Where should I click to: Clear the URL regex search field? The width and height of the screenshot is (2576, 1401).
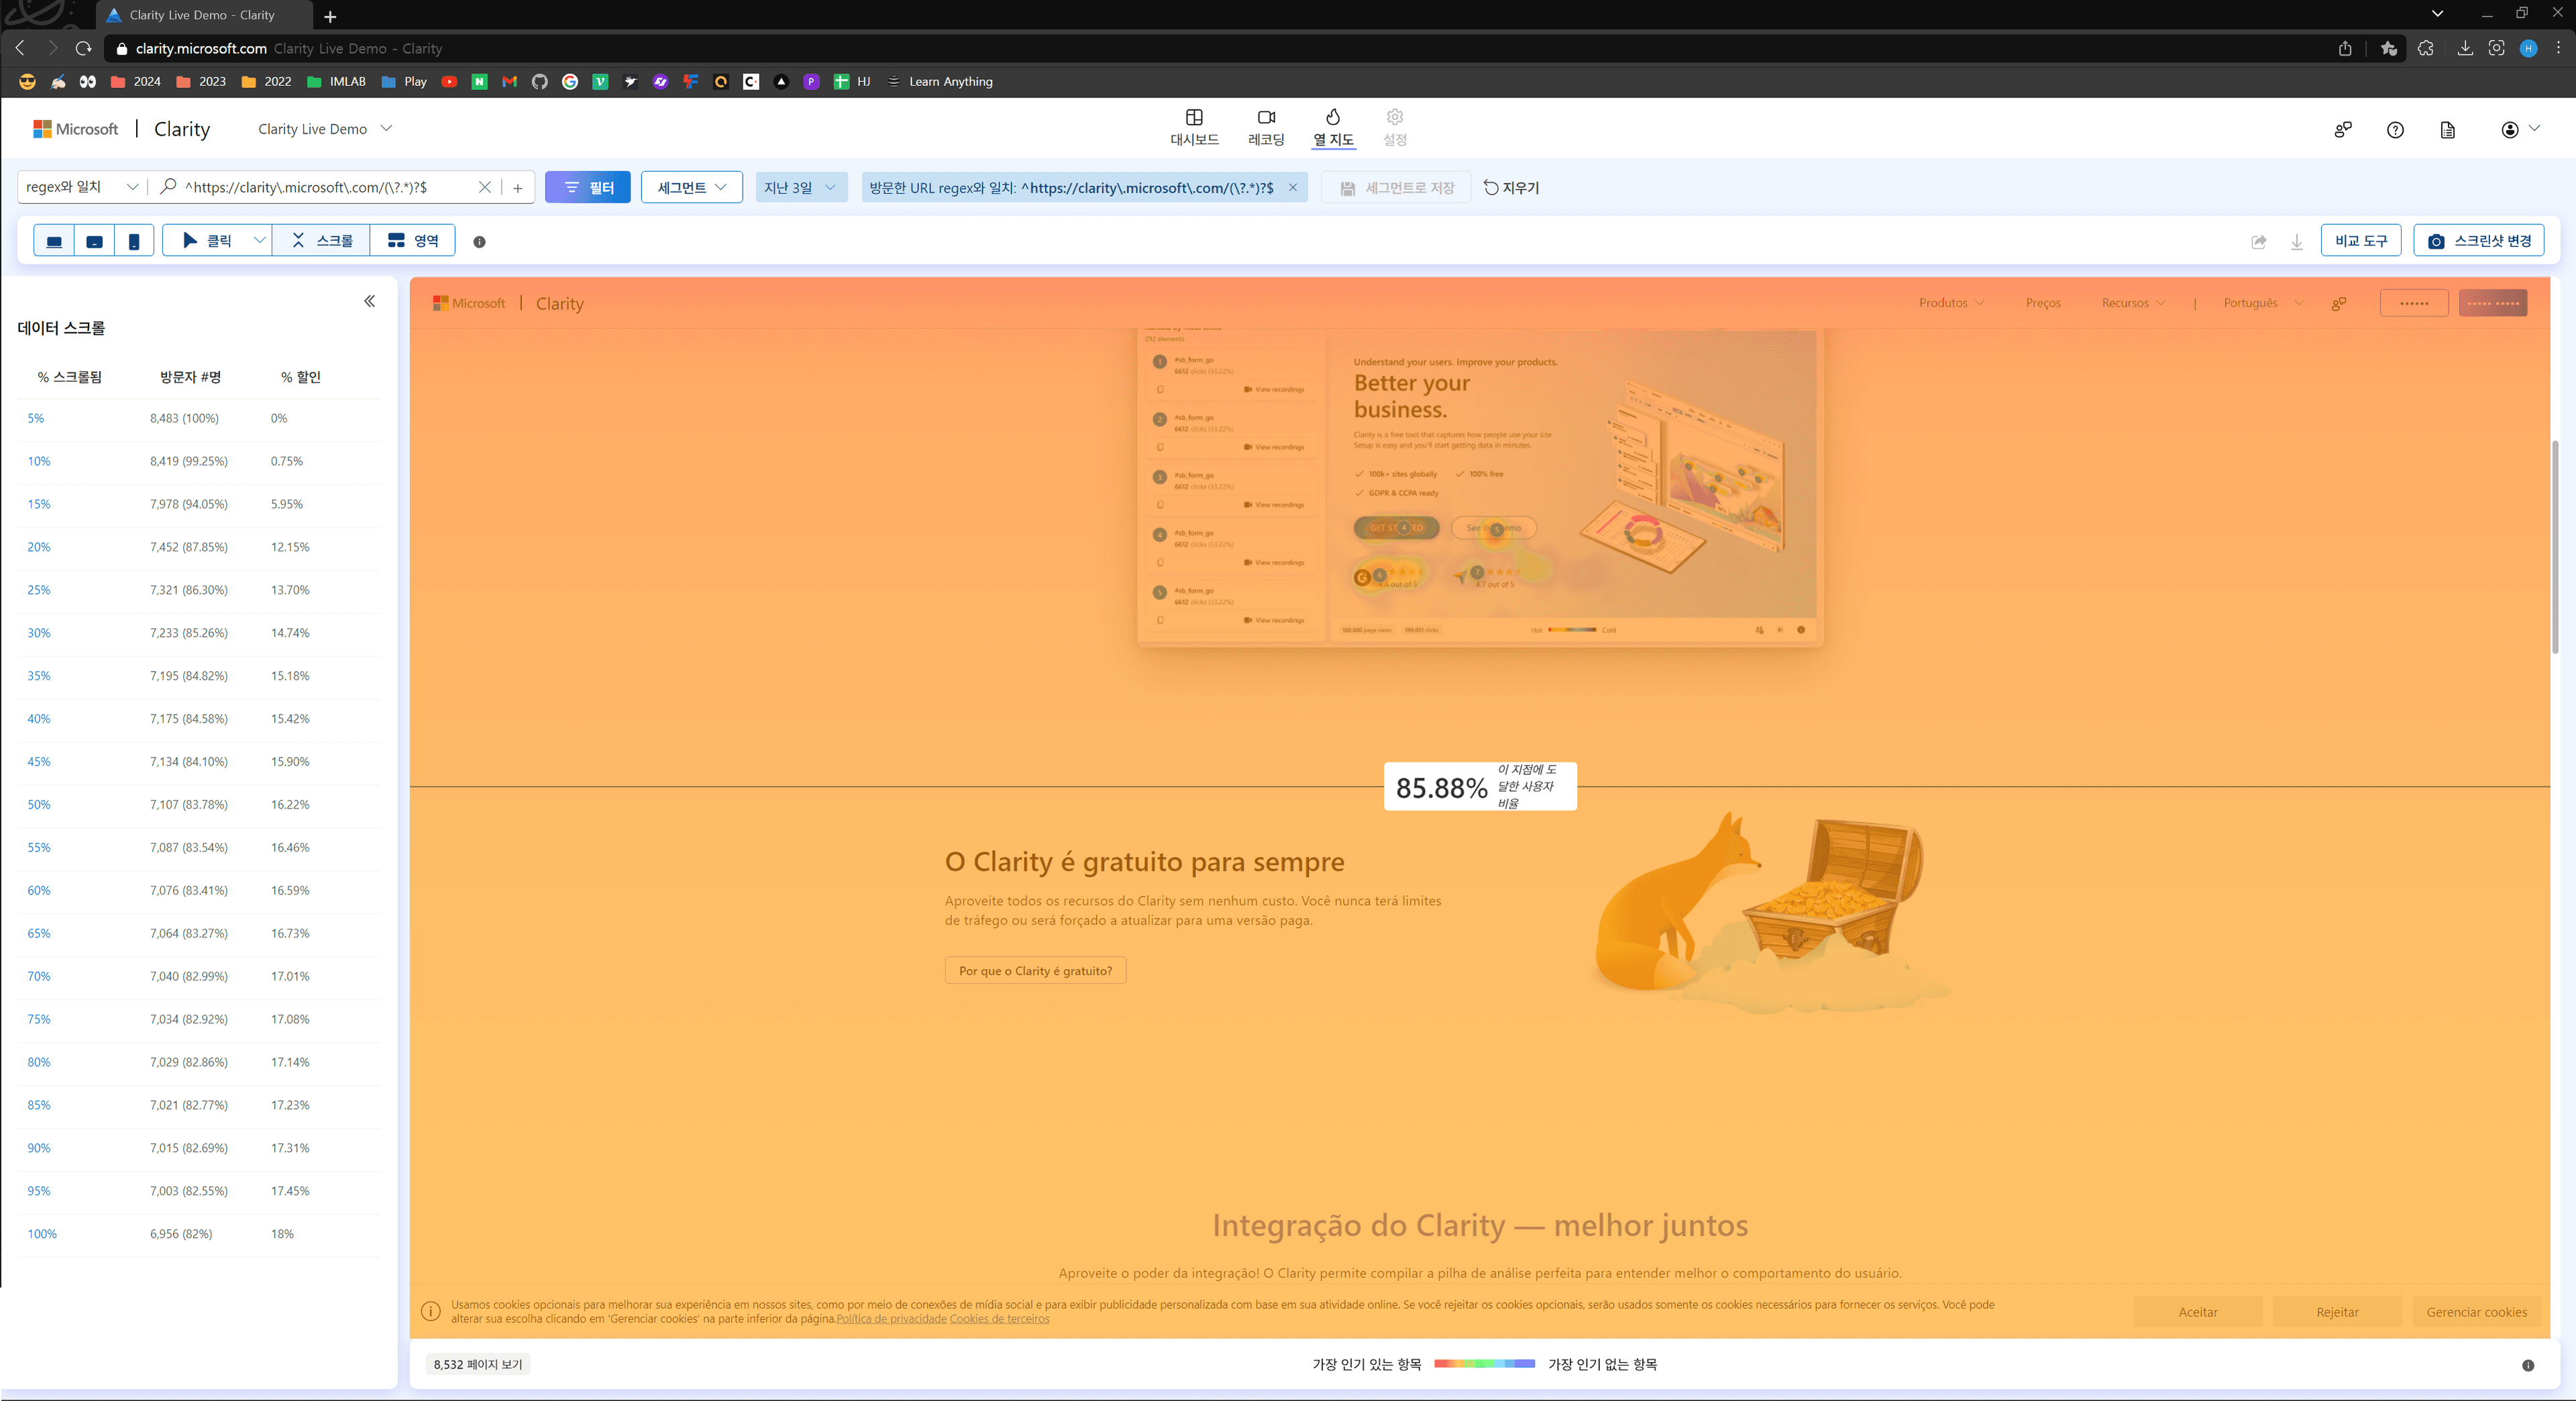485,187
